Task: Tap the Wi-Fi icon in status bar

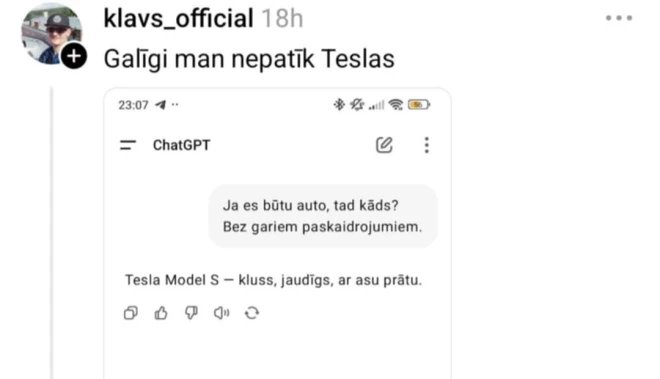Action: pyautogui.click(x=396, y=104)
